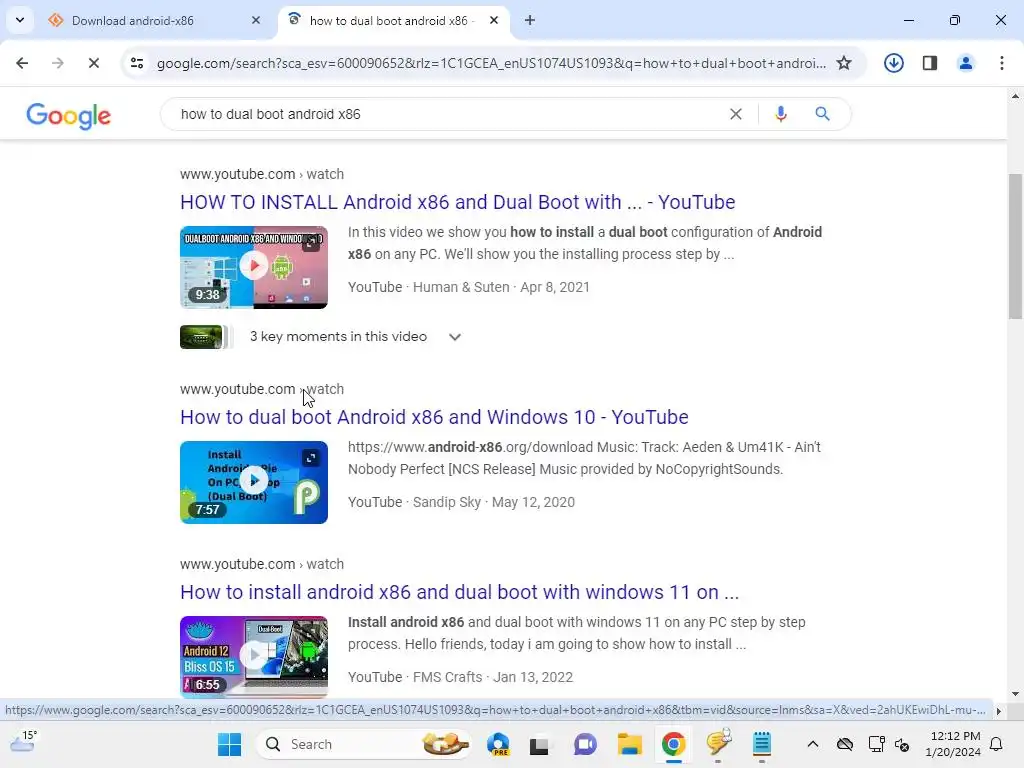Click the FMS Crafts · Jan 13, 2022 text
This screenshot has height=768, width=1024.
[x=493, y=677]
